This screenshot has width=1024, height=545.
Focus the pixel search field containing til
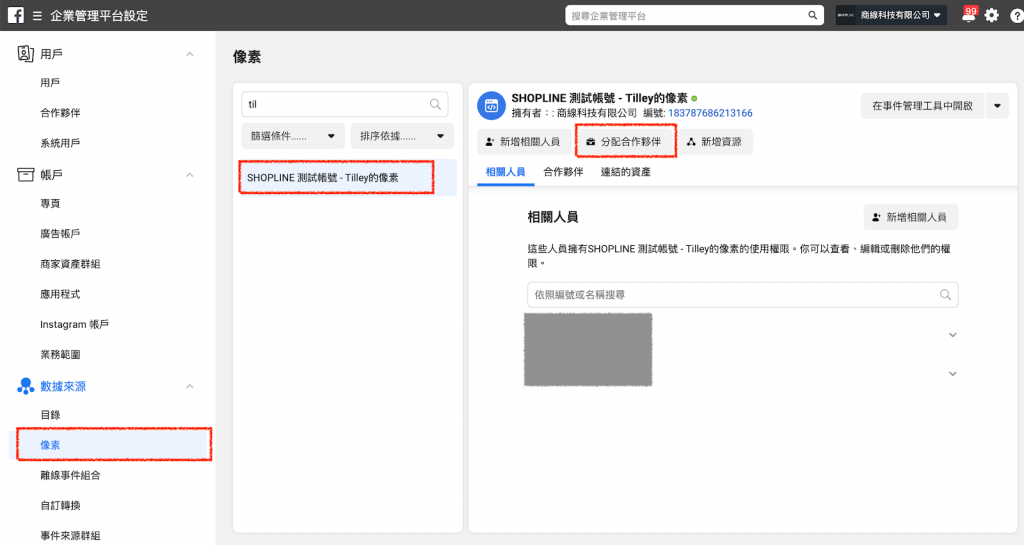345,104
